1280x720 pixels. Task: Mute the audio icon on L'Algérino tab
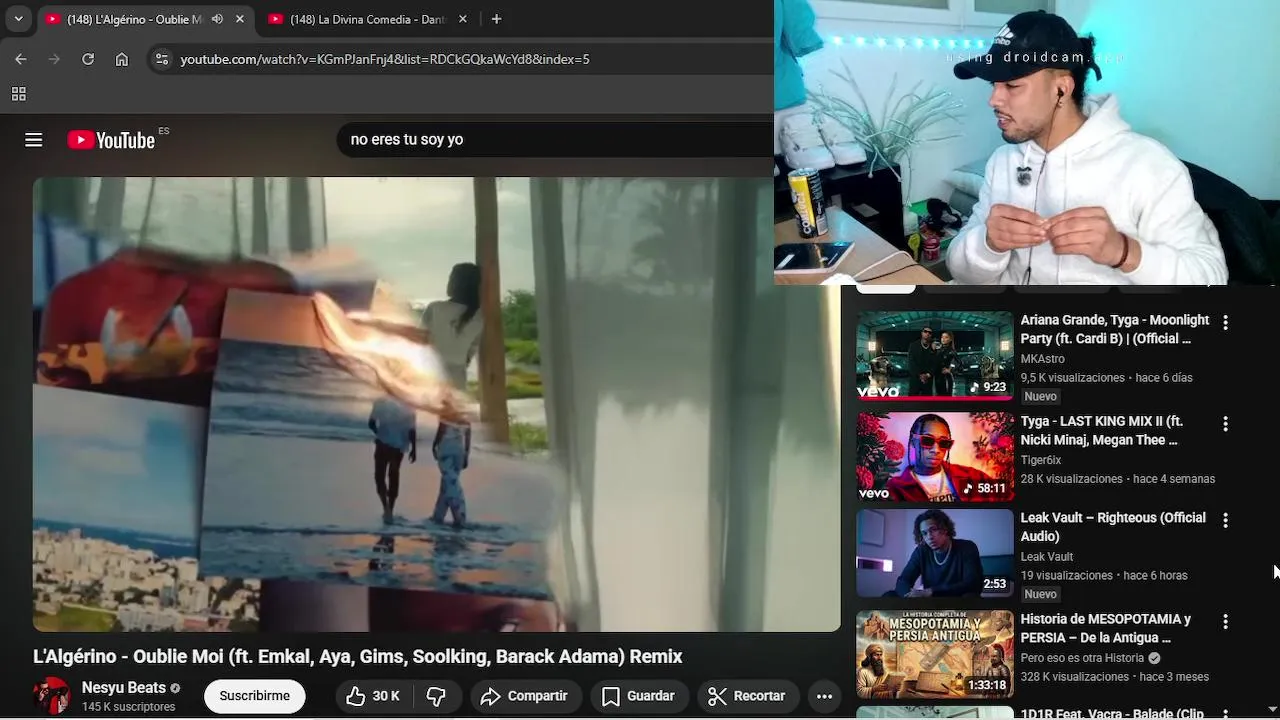coord(217,19)
